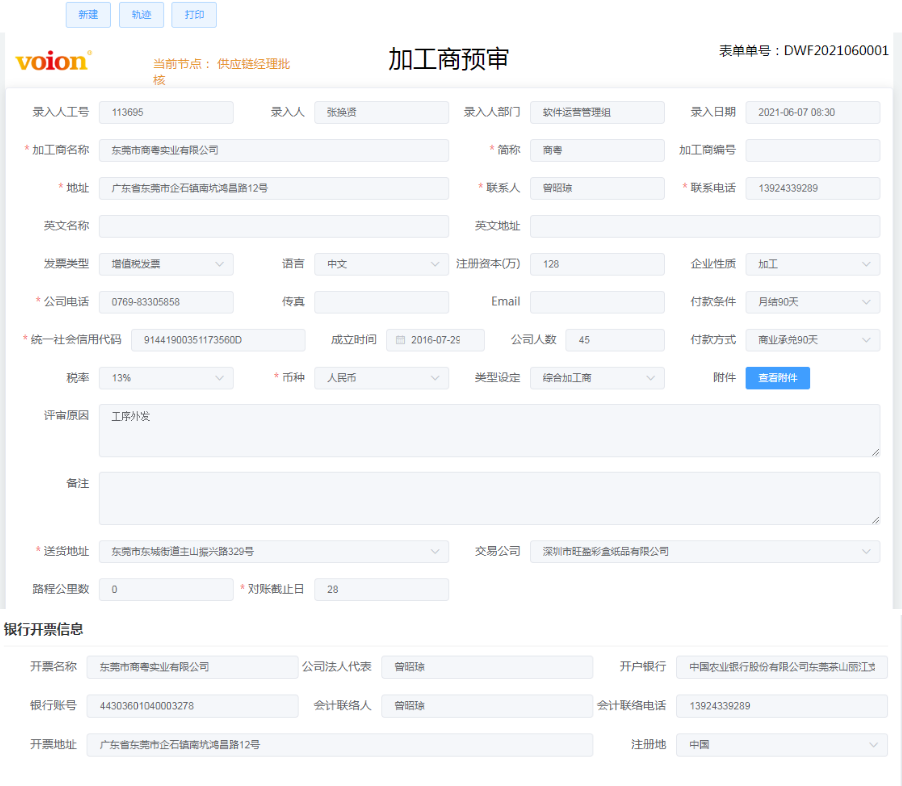
Task: Expand the 企业性质 dropdown
Action: tap(813, 264)
